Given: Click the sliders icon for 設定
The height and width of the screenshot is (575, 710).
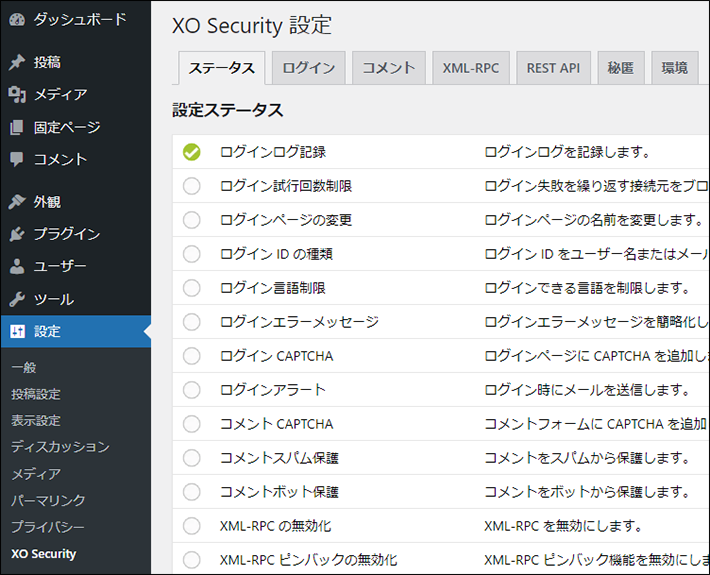Looking at the screenshot, I should pyautogui.click(x=17, y=331).
